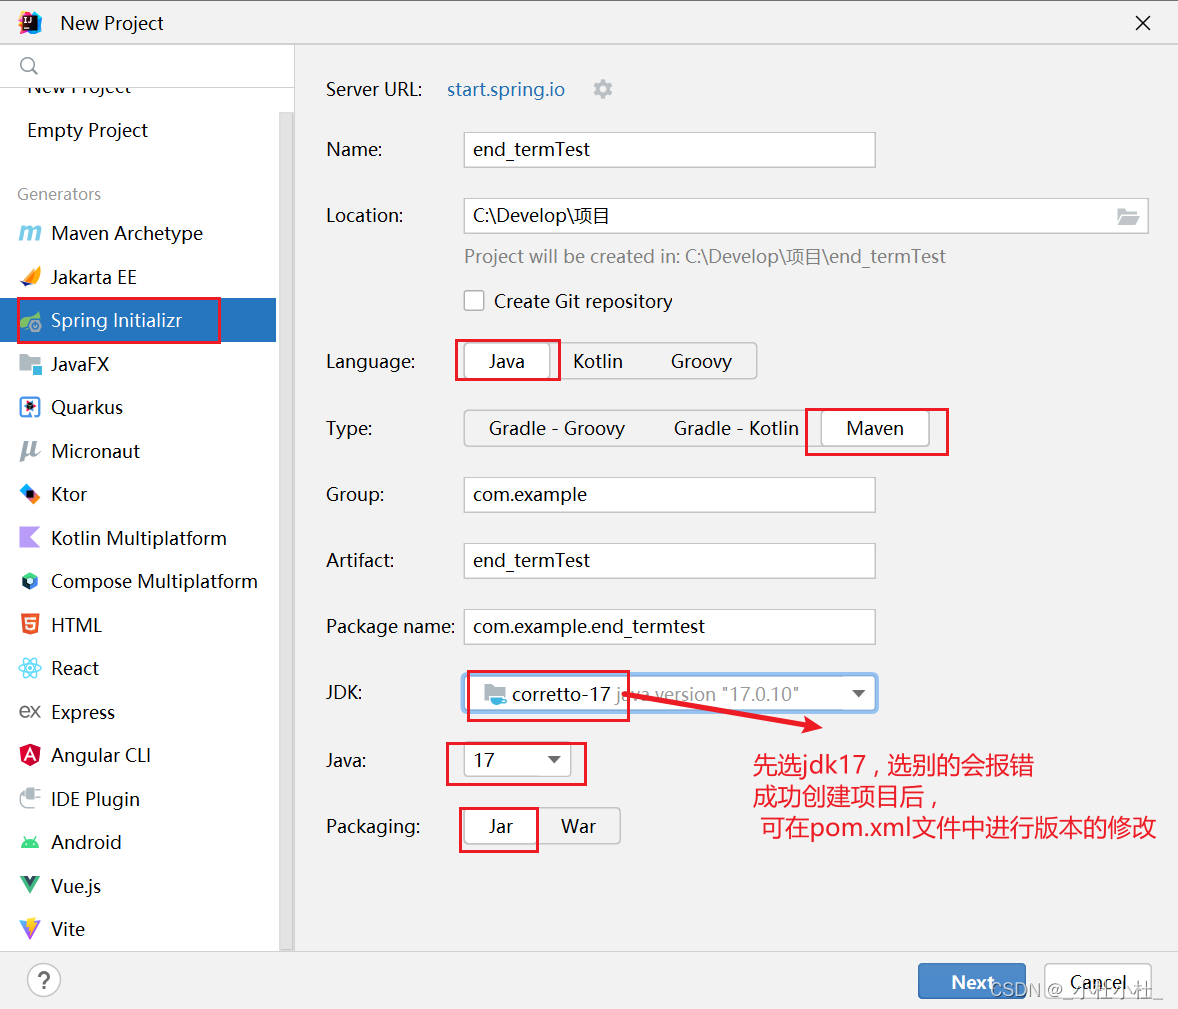Select Ktor generator entry

pyautogui.click(x=138, y=494)
